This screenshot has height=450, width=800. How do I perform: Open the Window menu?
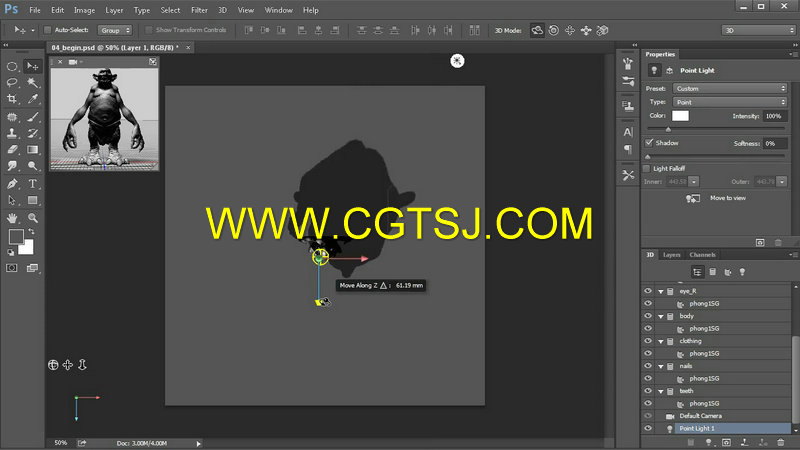278,10
